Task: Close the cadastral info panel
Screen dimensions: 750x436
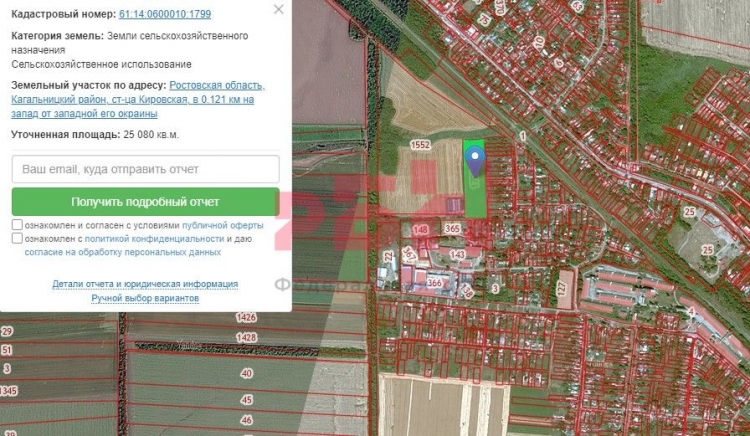Action: (279, 9)
